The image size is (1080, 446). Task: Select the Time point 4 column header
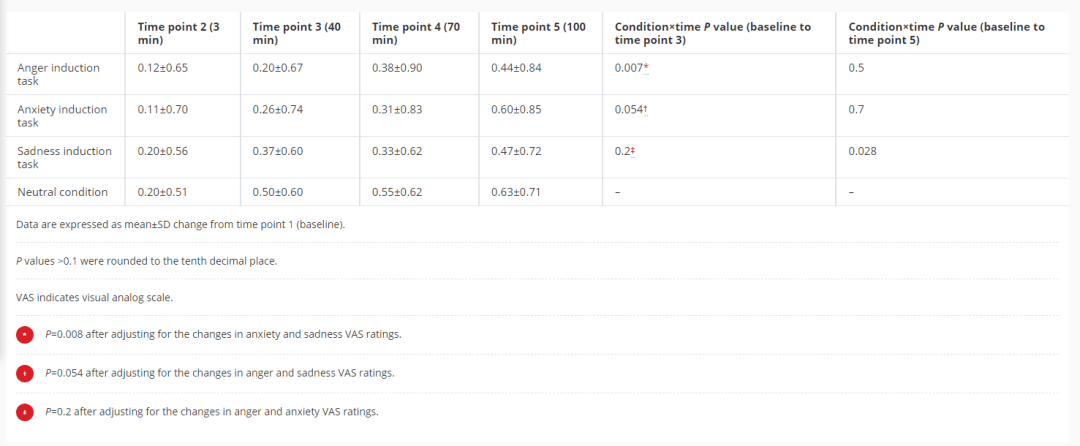415,34
